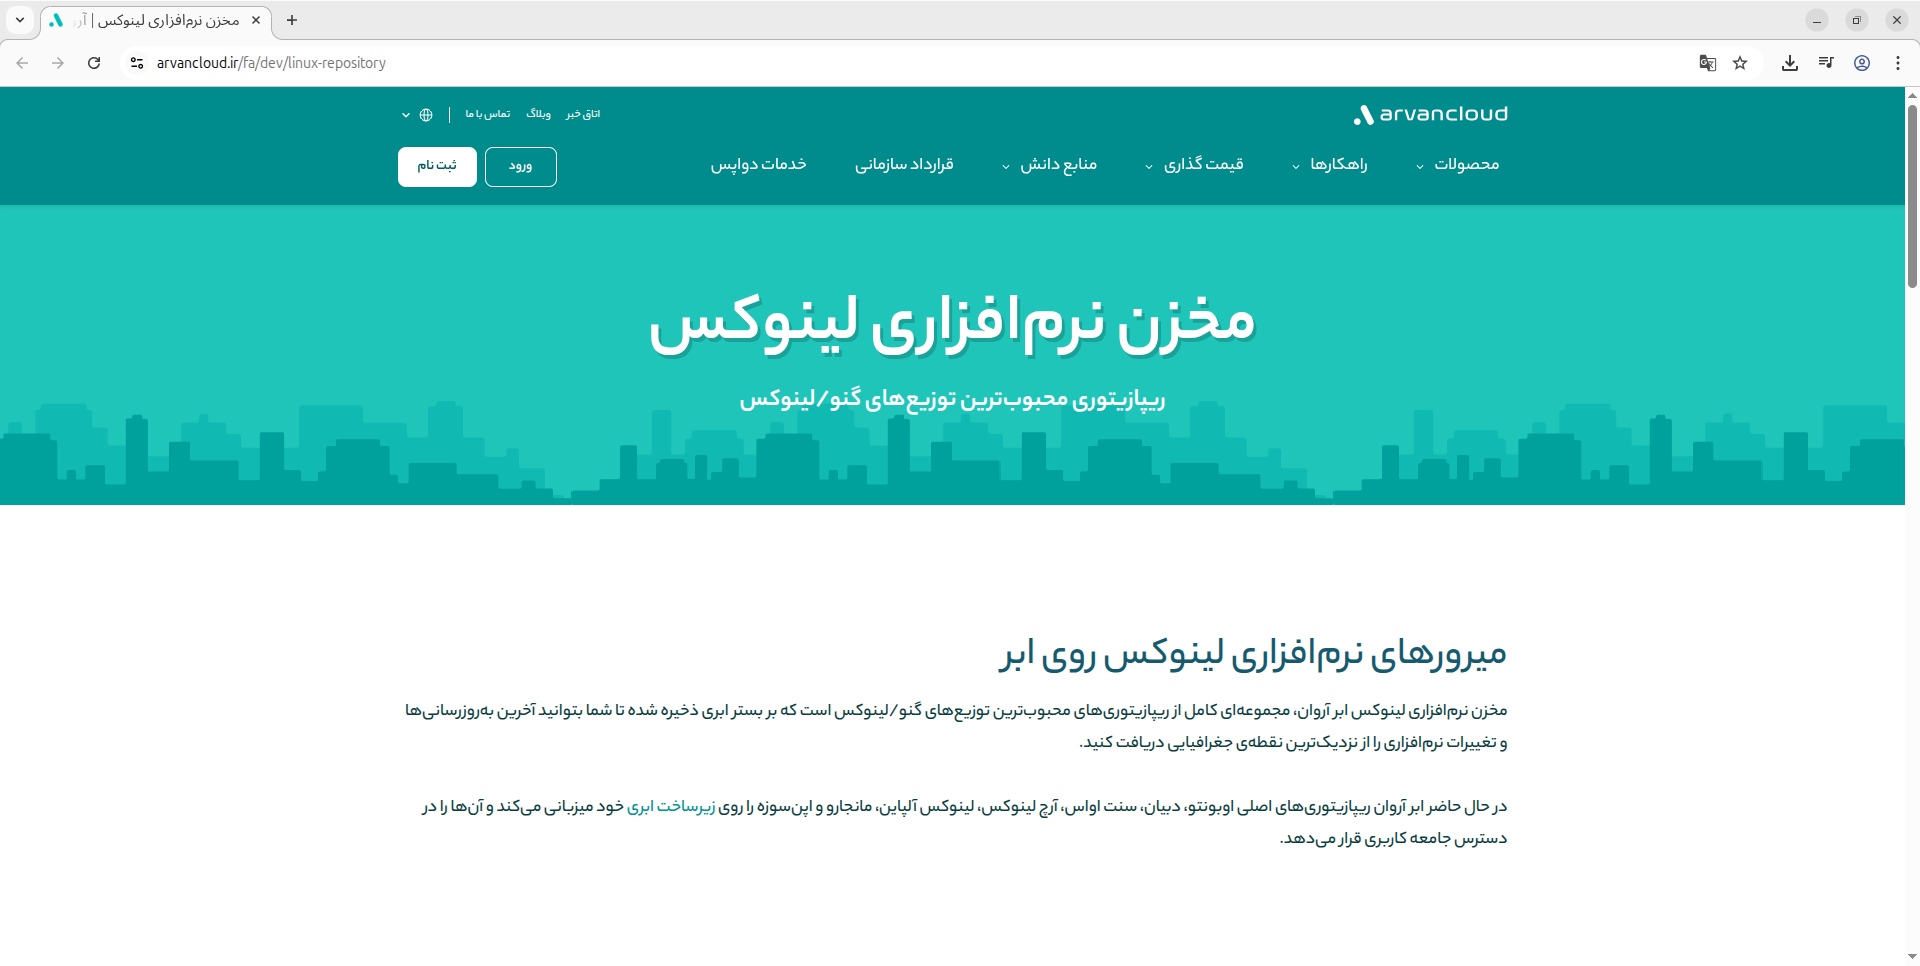Open the globe language selector icon
Screen dimensions: 1920x966
pos(427,114)
